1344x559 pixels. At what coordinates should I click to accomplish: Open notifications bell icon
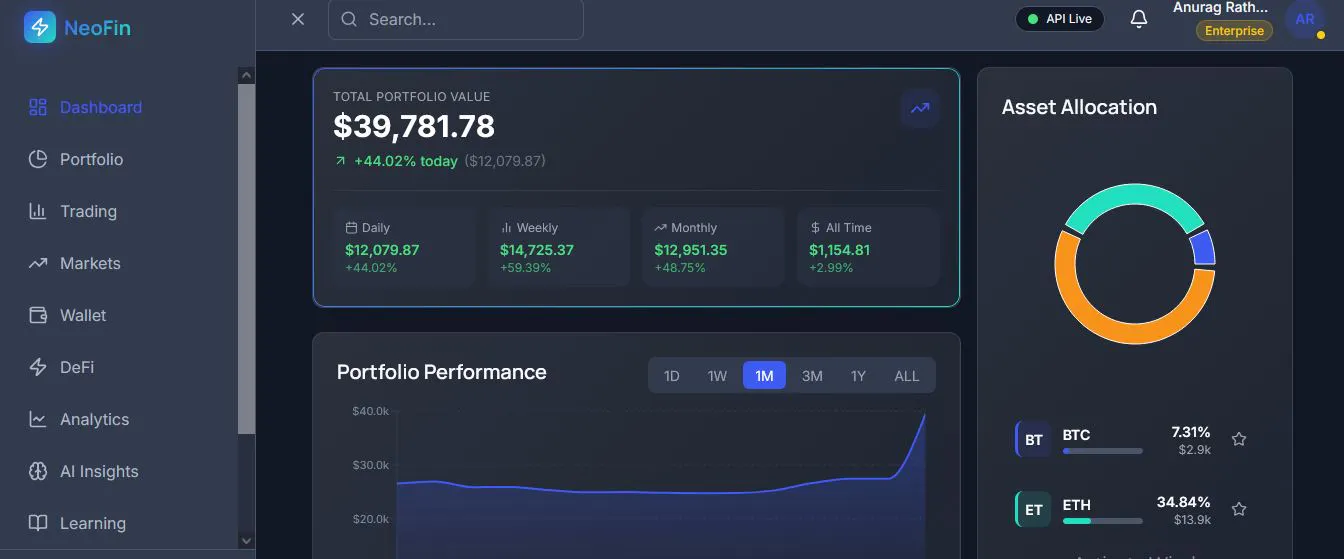pyautogui.click(x=1139, y=19)
